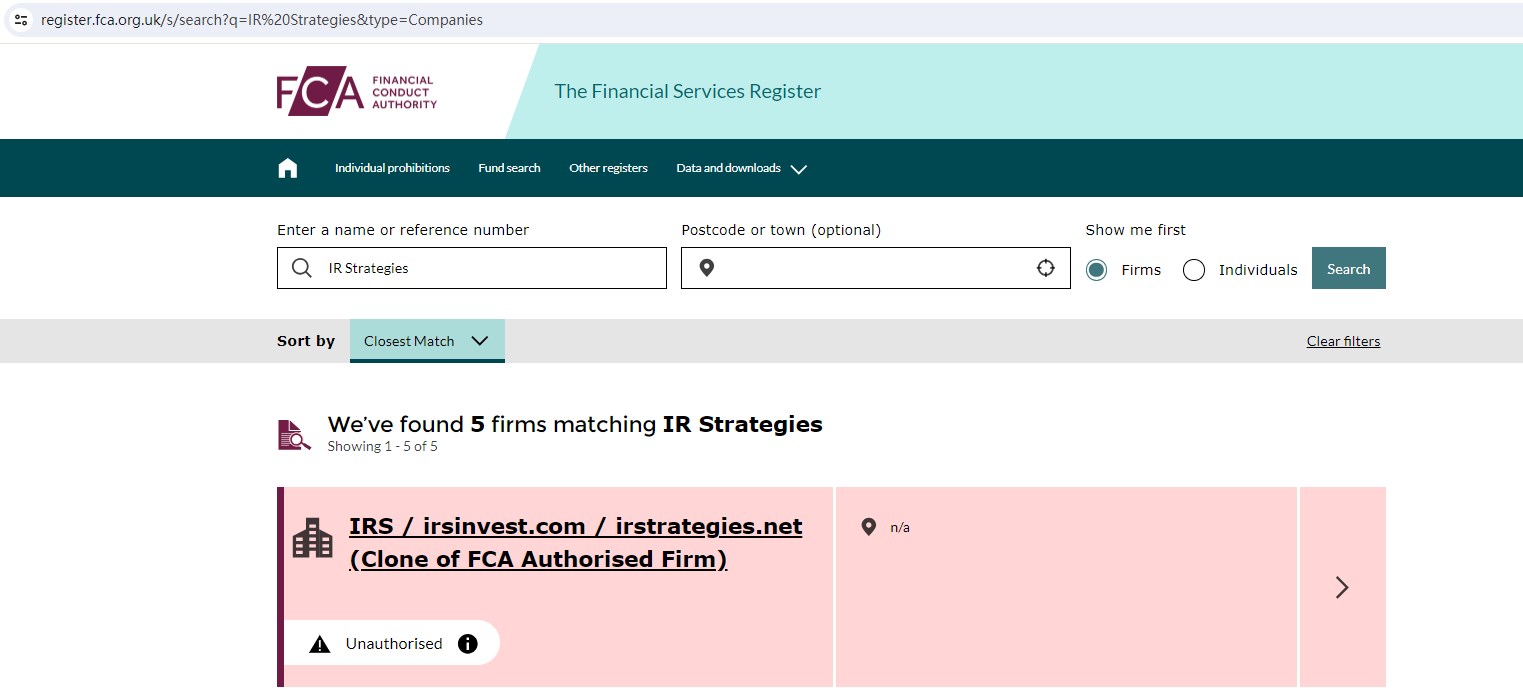The height and width of the screenshot is (690, 1523).
Task: Click the Clear filters link
Action: 1343,341
